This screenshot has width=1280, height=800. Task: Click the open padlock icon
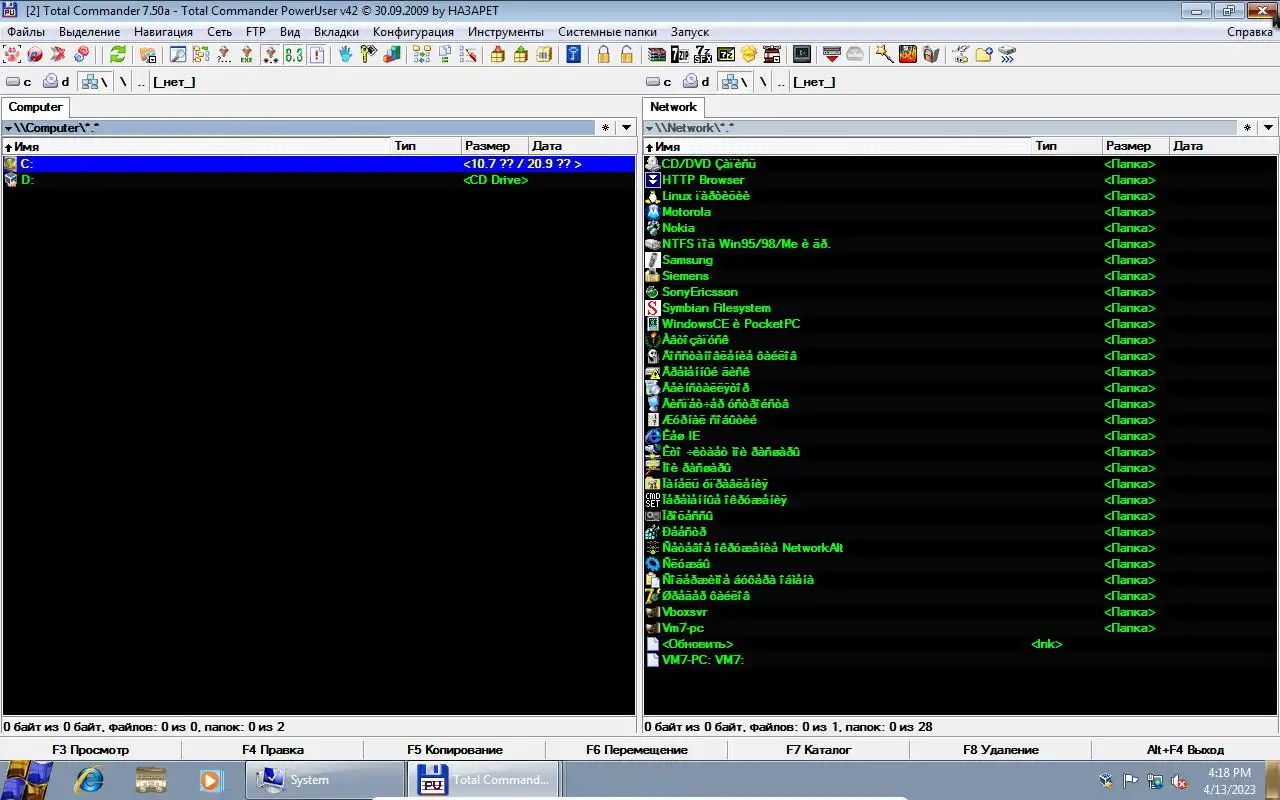(x=627, y=54)
